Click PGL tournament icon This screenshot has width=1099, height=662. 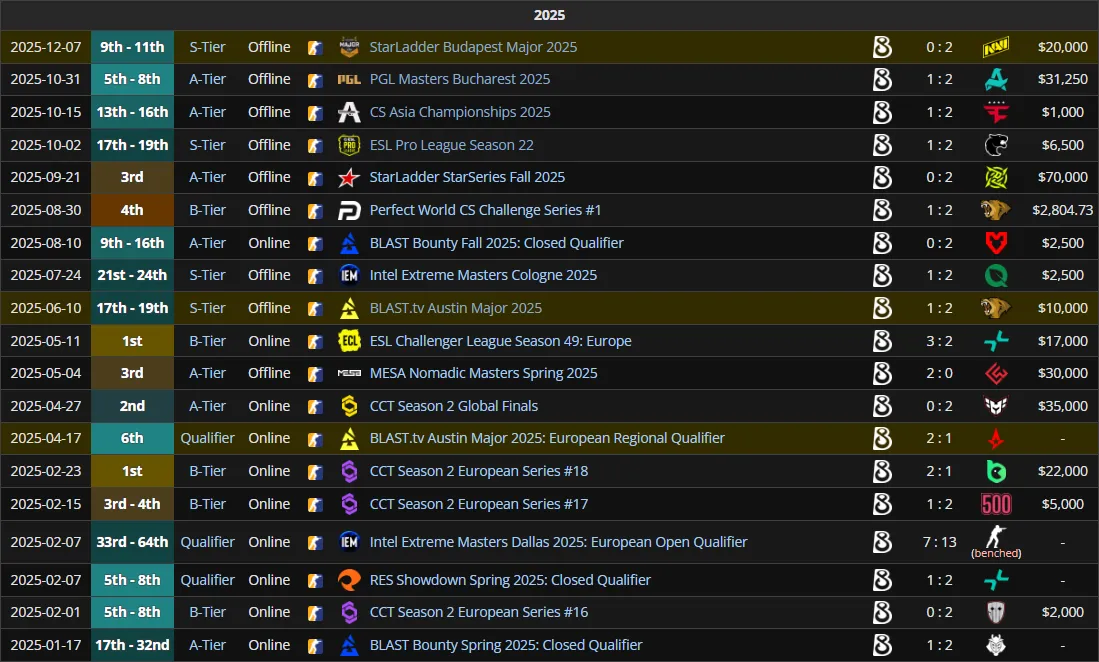pos(349,79)
